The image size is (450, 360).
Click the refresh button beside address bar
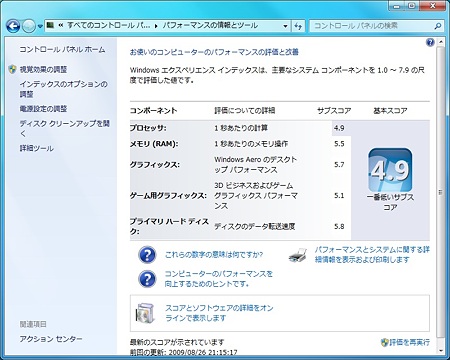(298, 26)
